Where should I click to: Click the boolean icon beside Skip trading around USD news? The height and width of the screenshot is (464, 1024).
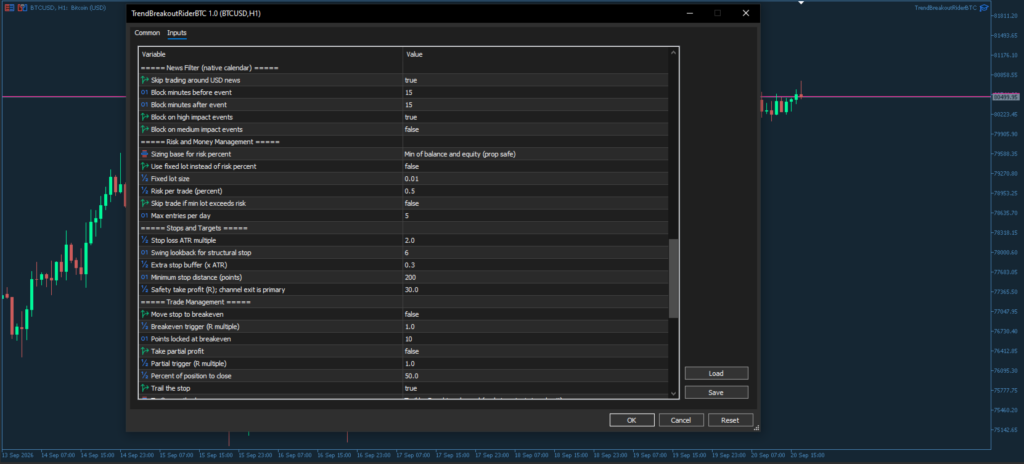click(145, 80)
